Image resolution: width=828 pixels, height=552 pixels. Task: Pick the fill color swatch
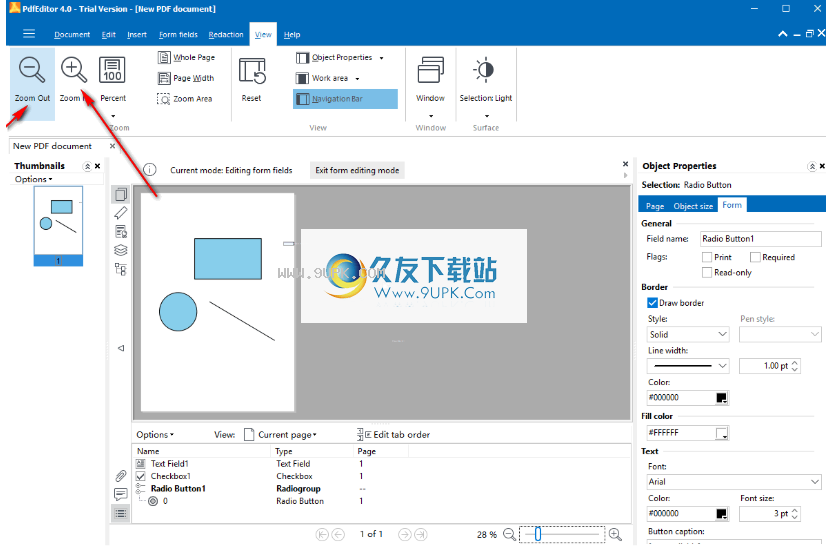721,433
